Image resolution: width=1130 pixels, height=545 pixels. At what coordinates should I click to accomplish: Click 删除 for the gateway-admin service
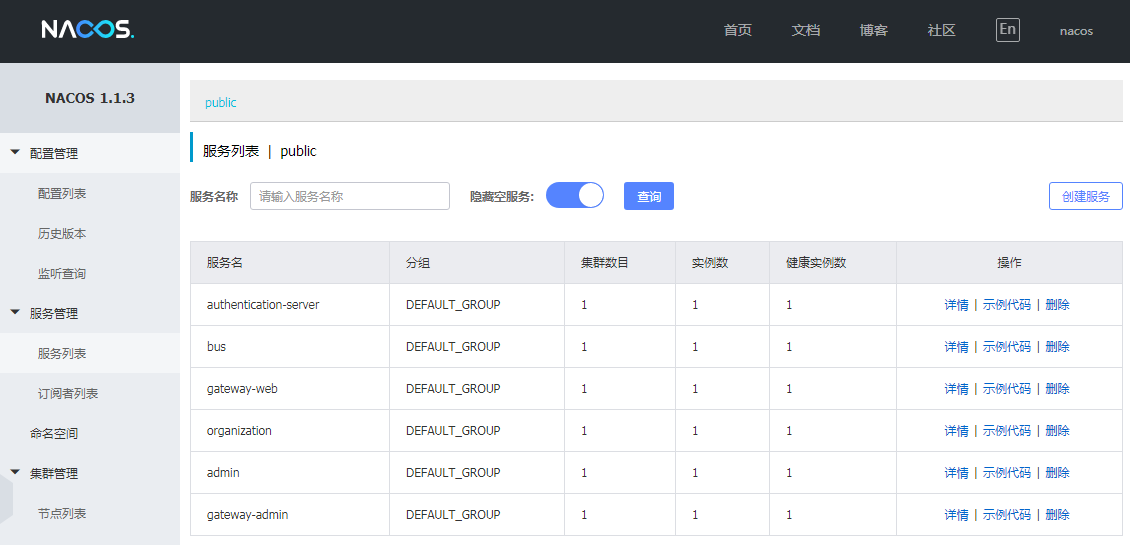(x=1057, y=515)
